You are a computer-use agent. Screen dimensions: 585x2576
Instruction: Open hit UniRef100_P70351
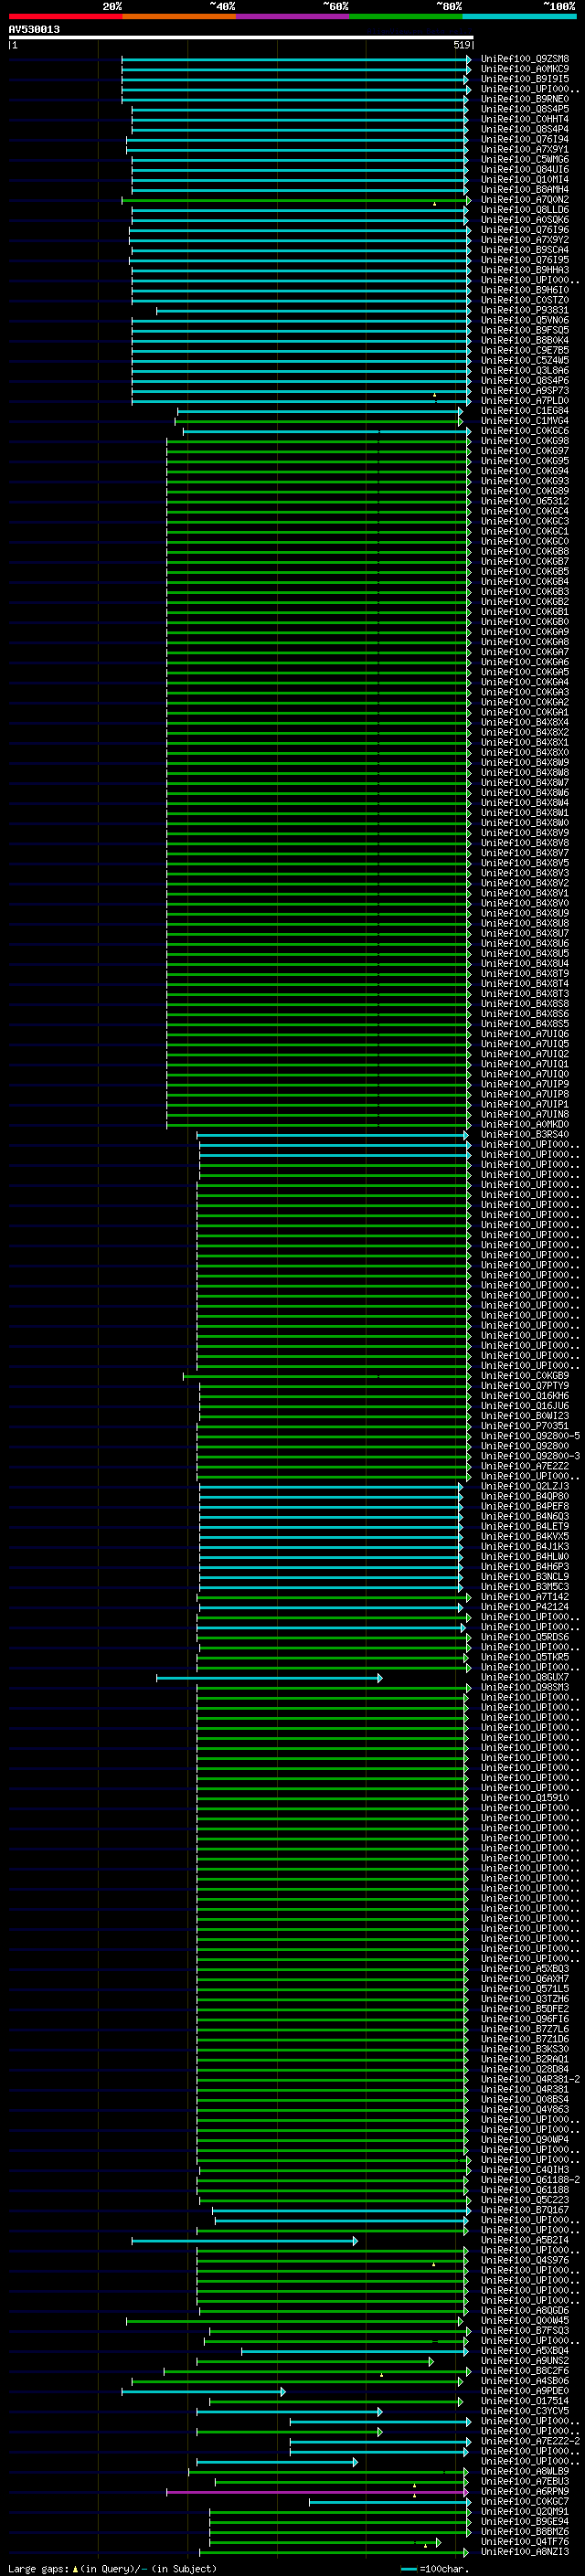525,1426
